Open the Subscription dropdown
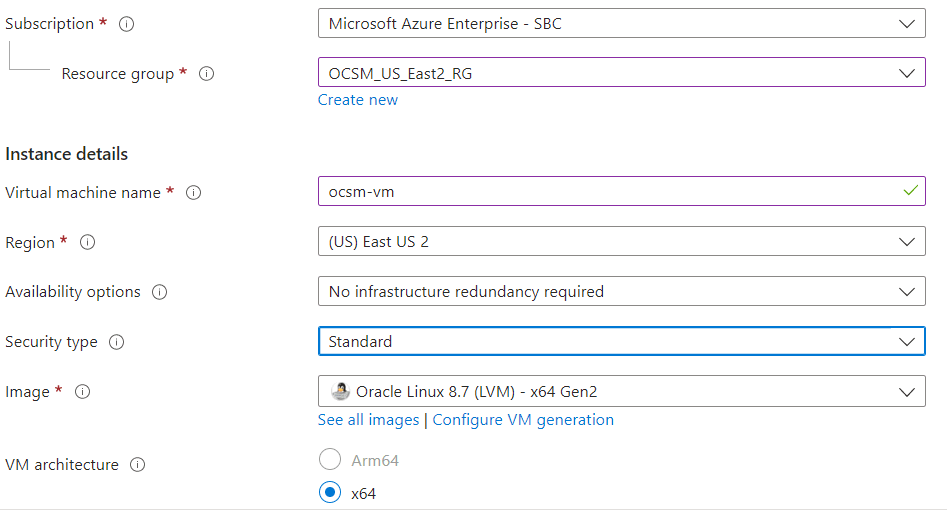This screenshot has height=510, width=947. click(621, 24)
